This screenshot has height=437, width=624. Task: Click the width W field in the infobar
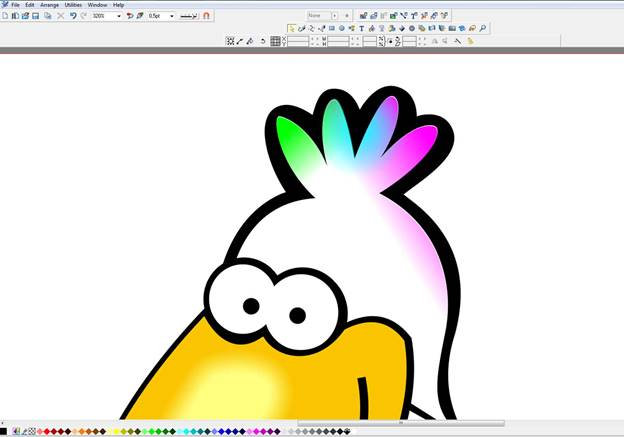click(338, 39)
